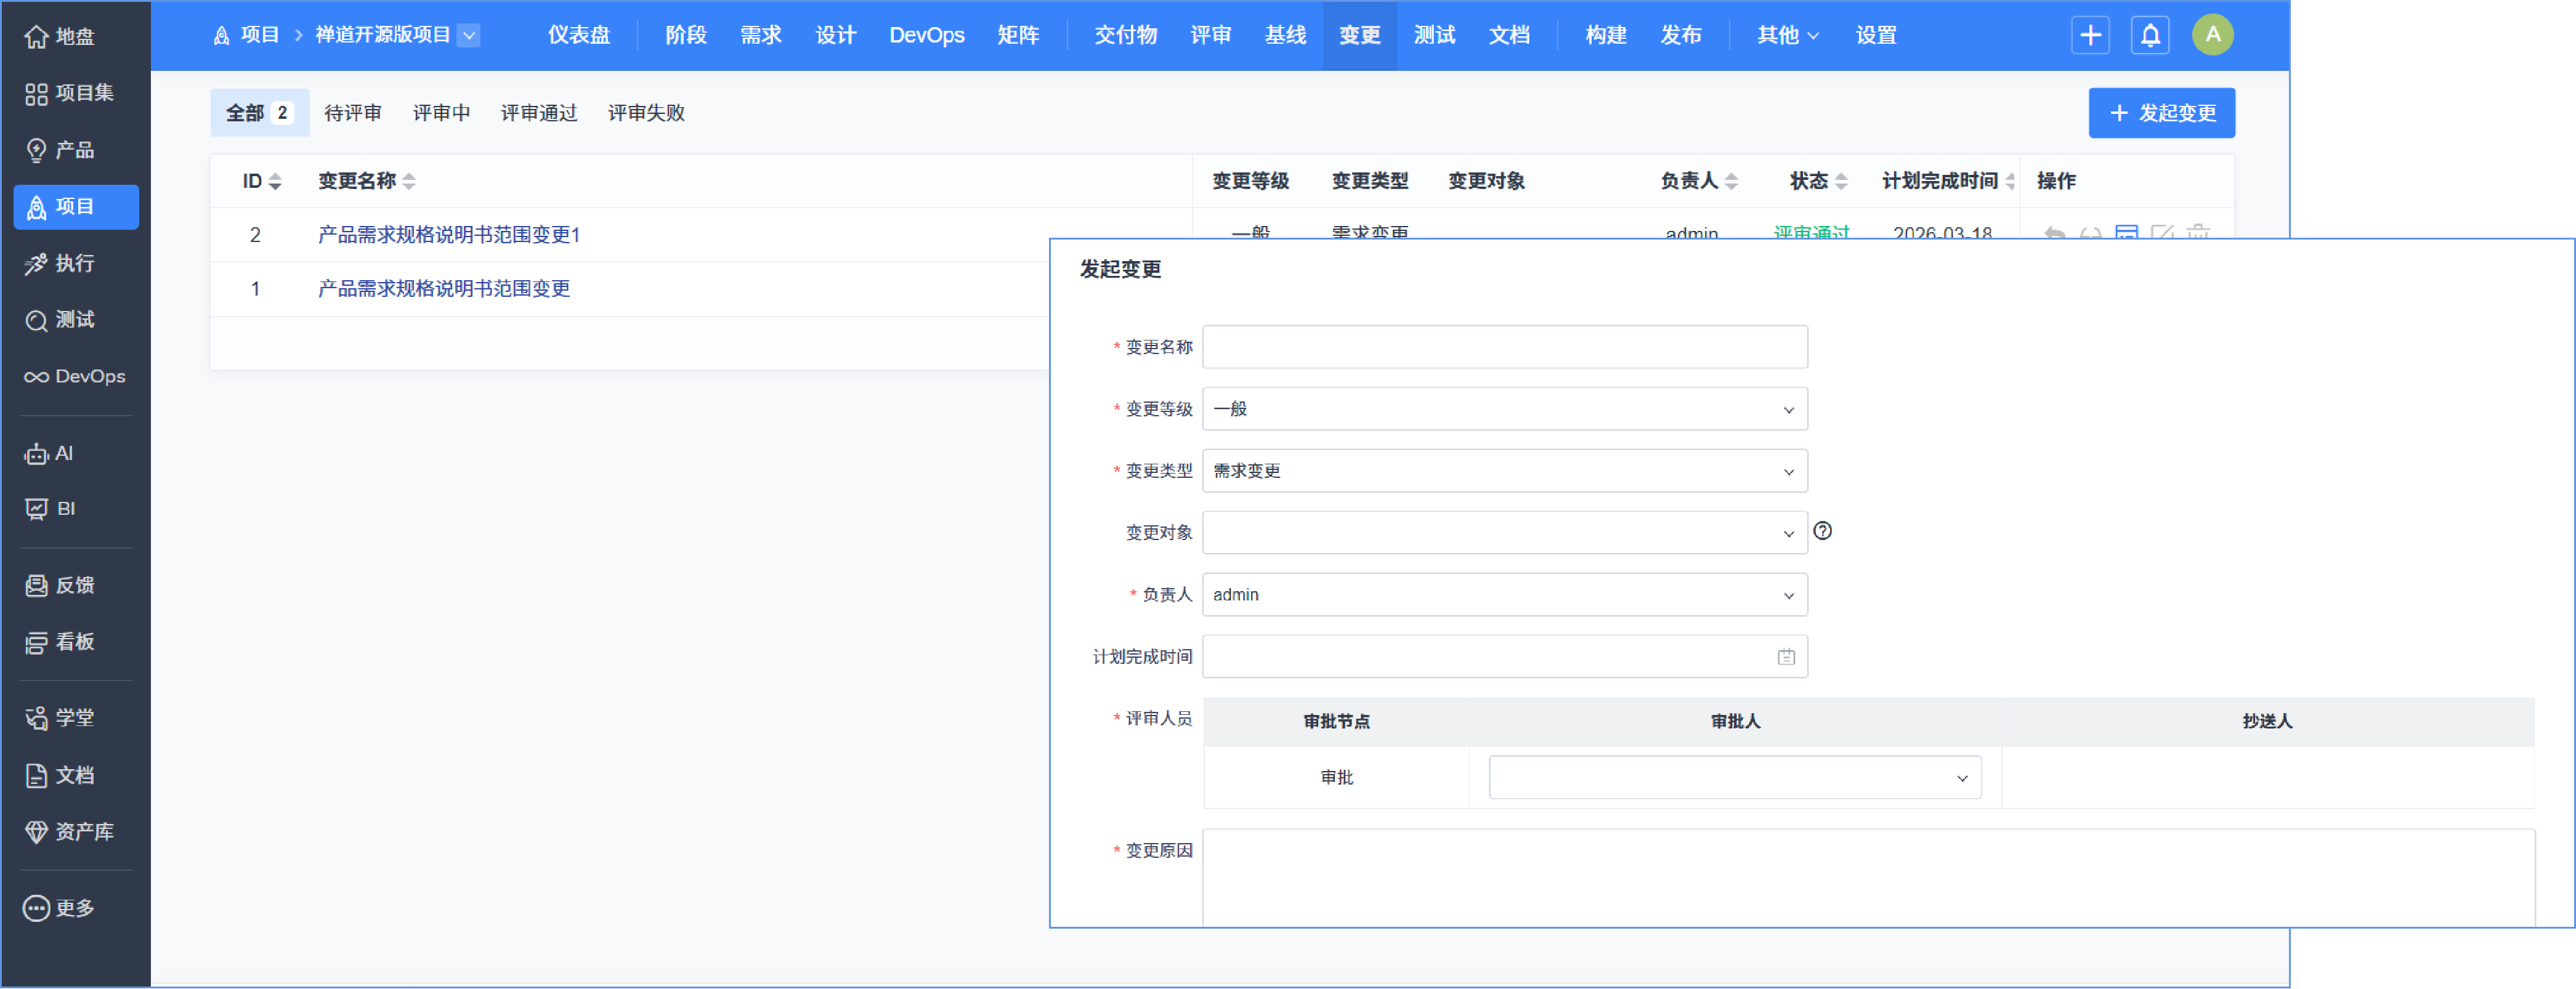The height and width of the screenshot is (989, 2576).
Task: Open the 交付物 tab
Action: coord(1126,35)
